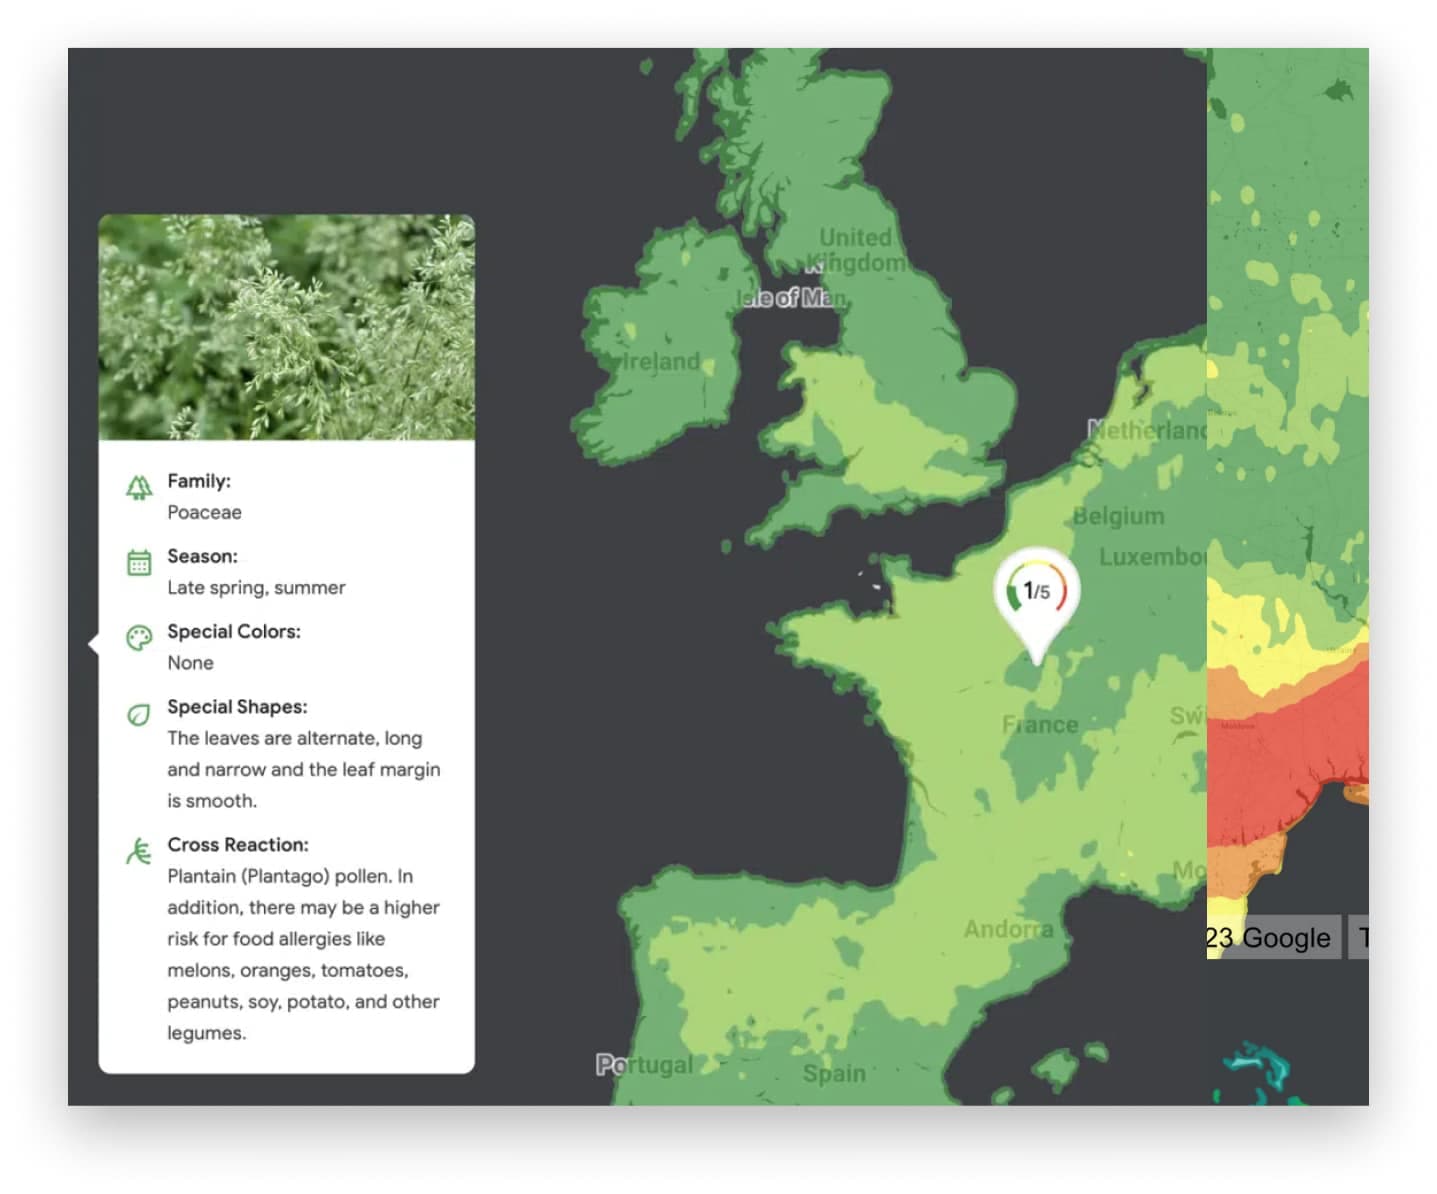The image size is (1437, 1194).
Task: Click the France label on map
Action: tap(1040, 724)
